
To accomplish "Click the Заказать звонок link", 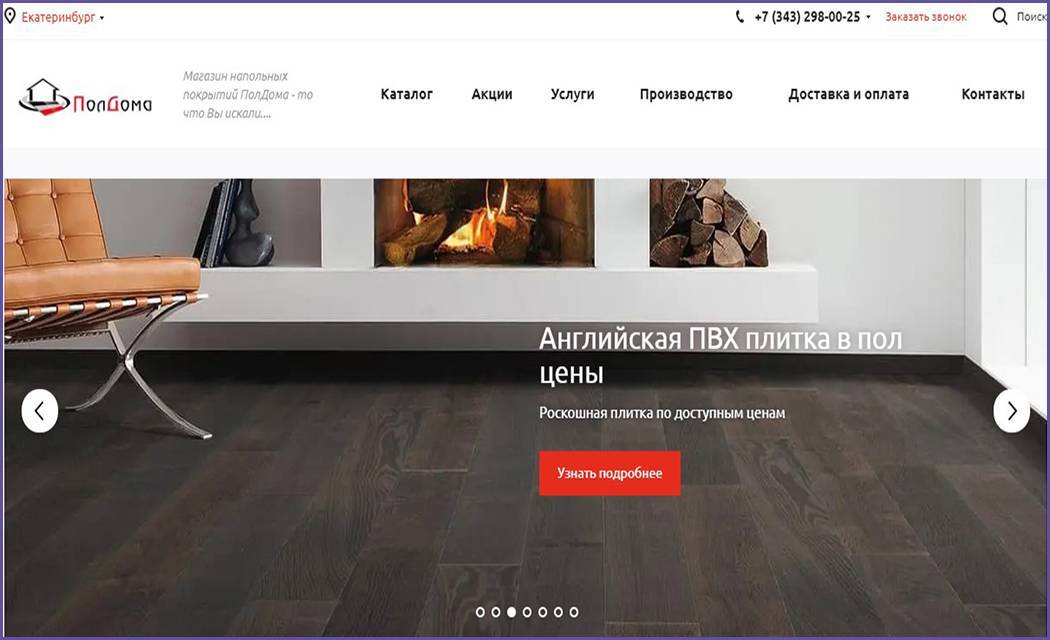I will tap(926, 17).
